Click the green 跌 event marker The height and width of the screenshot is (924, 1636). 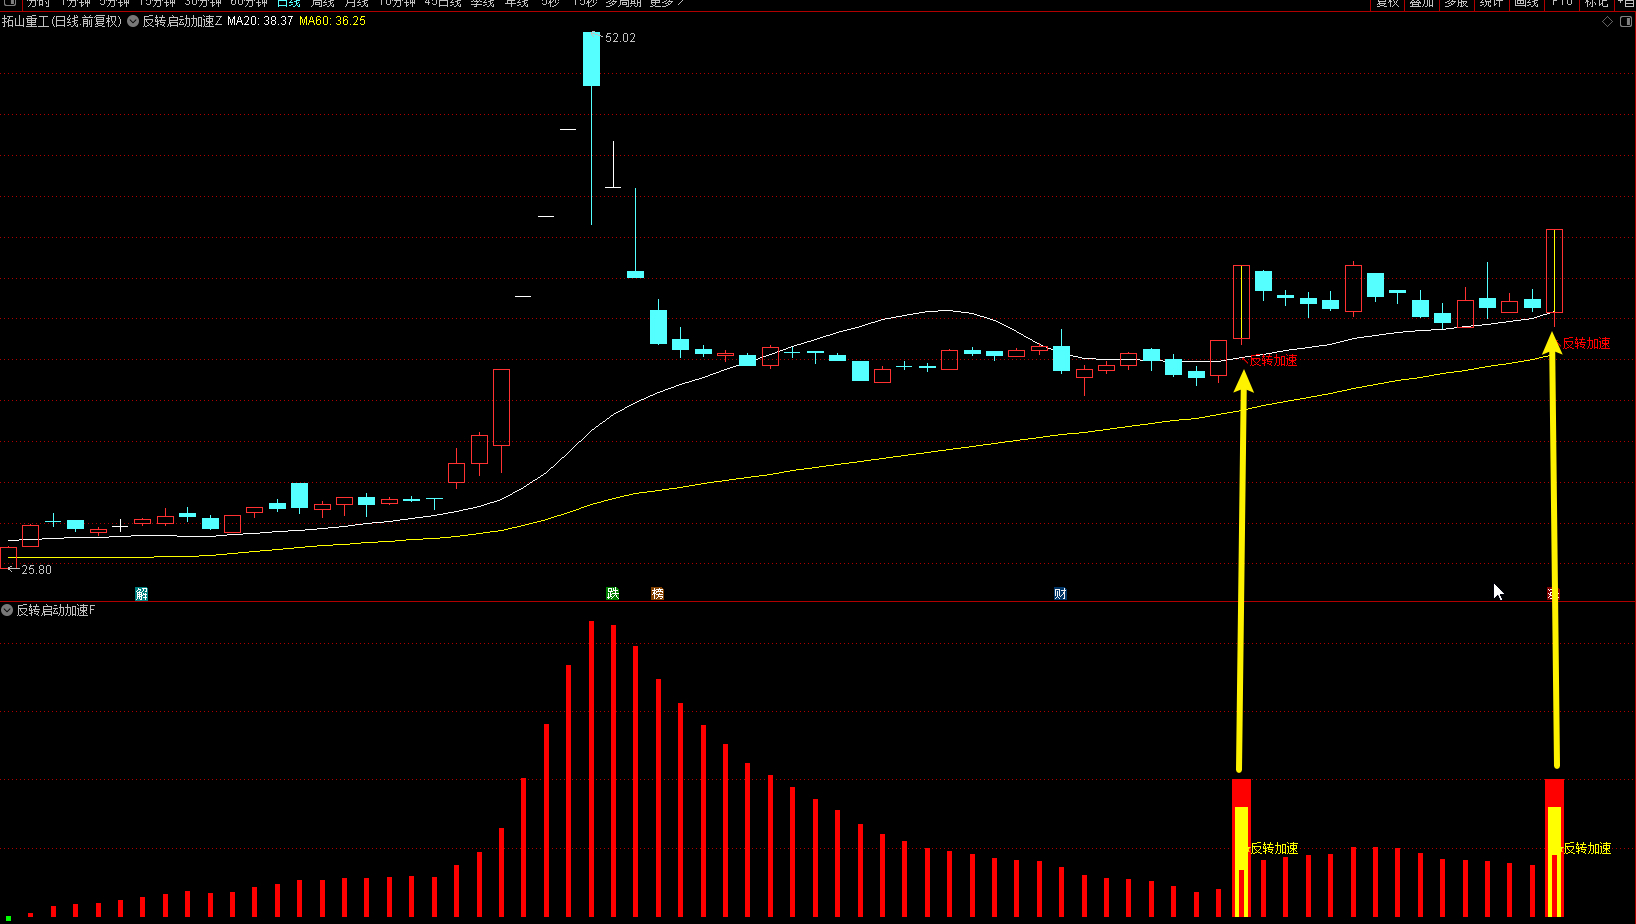click(613, 594)
